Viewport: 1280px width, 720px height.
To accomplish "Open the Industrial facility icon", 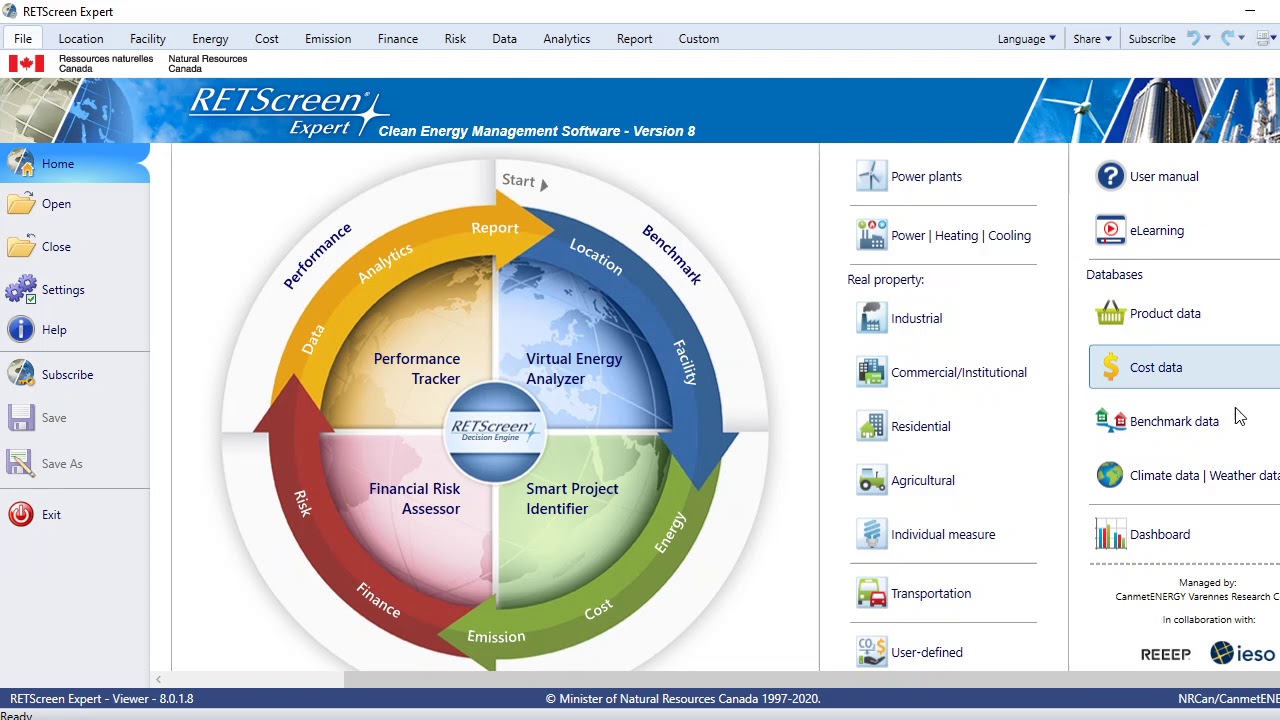I will tap(871, 318).
